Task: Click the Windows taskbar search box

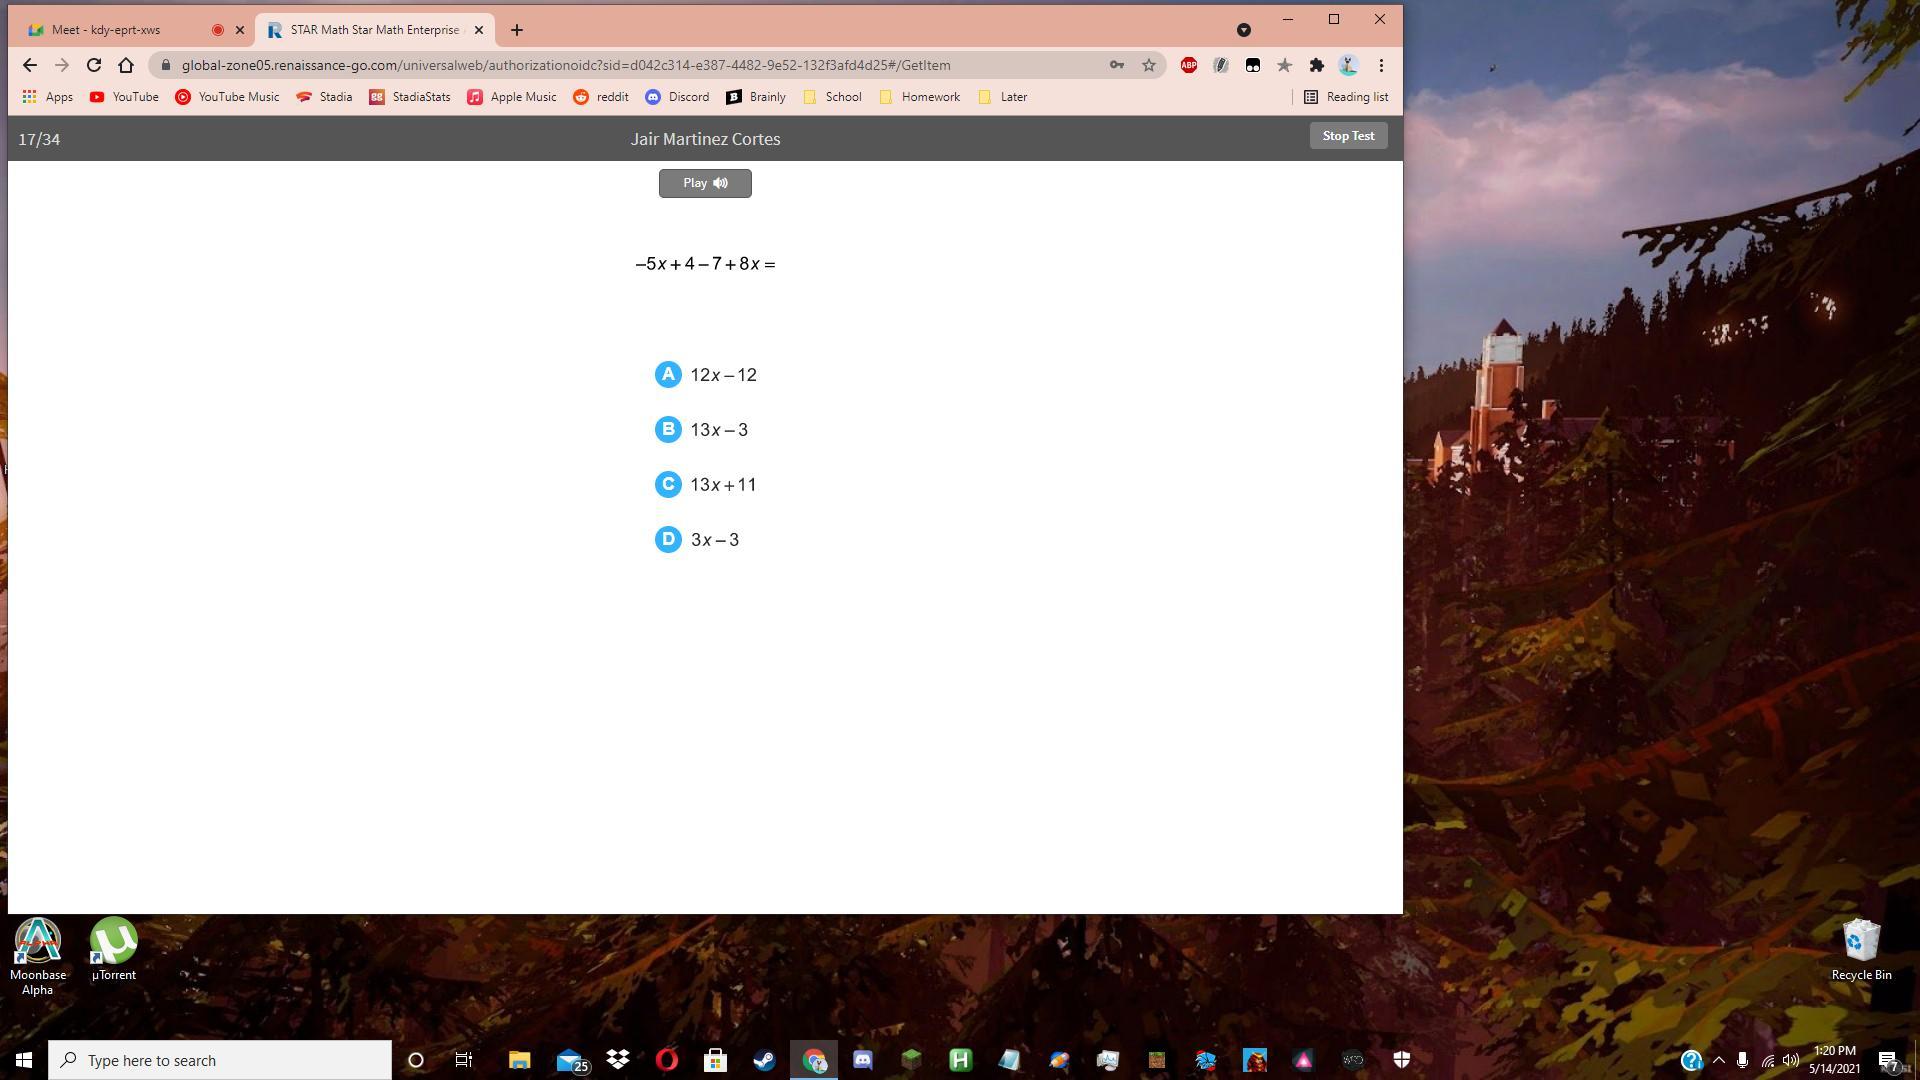Action: [220, 1060]
